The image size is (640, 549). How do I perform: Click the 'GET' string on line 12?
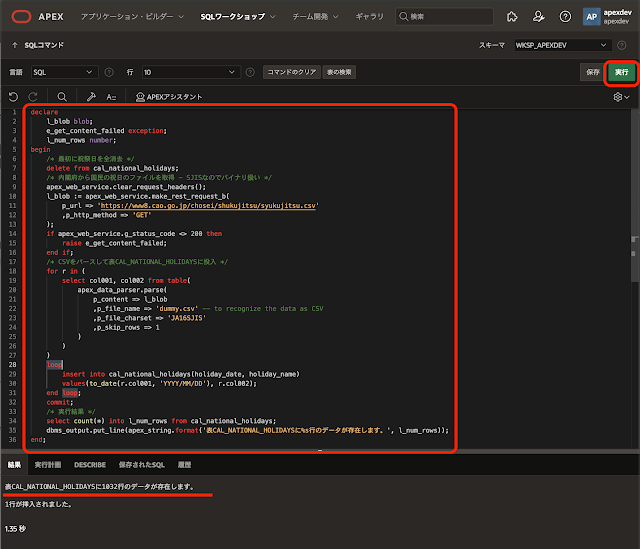(142, 215)
